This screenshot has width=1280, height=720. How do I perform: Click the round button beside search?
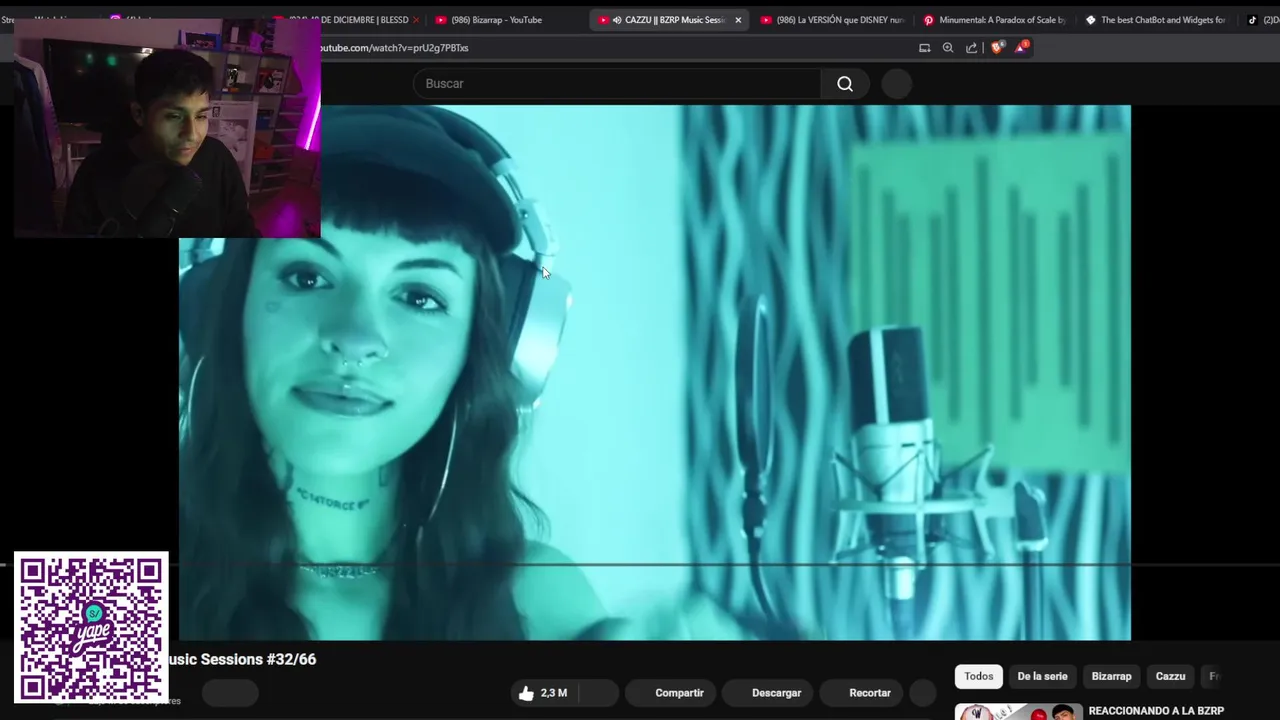[x=897, y=84]
